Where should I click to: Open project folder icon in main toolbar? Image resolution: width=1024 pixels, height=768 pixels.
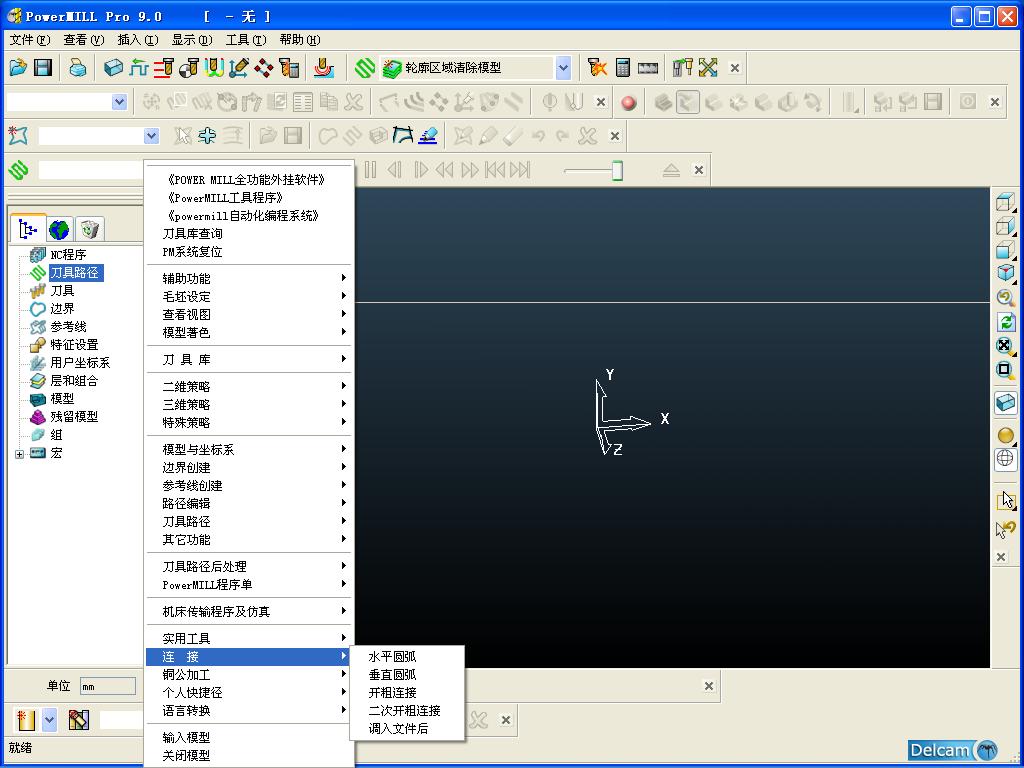(18, 67)
